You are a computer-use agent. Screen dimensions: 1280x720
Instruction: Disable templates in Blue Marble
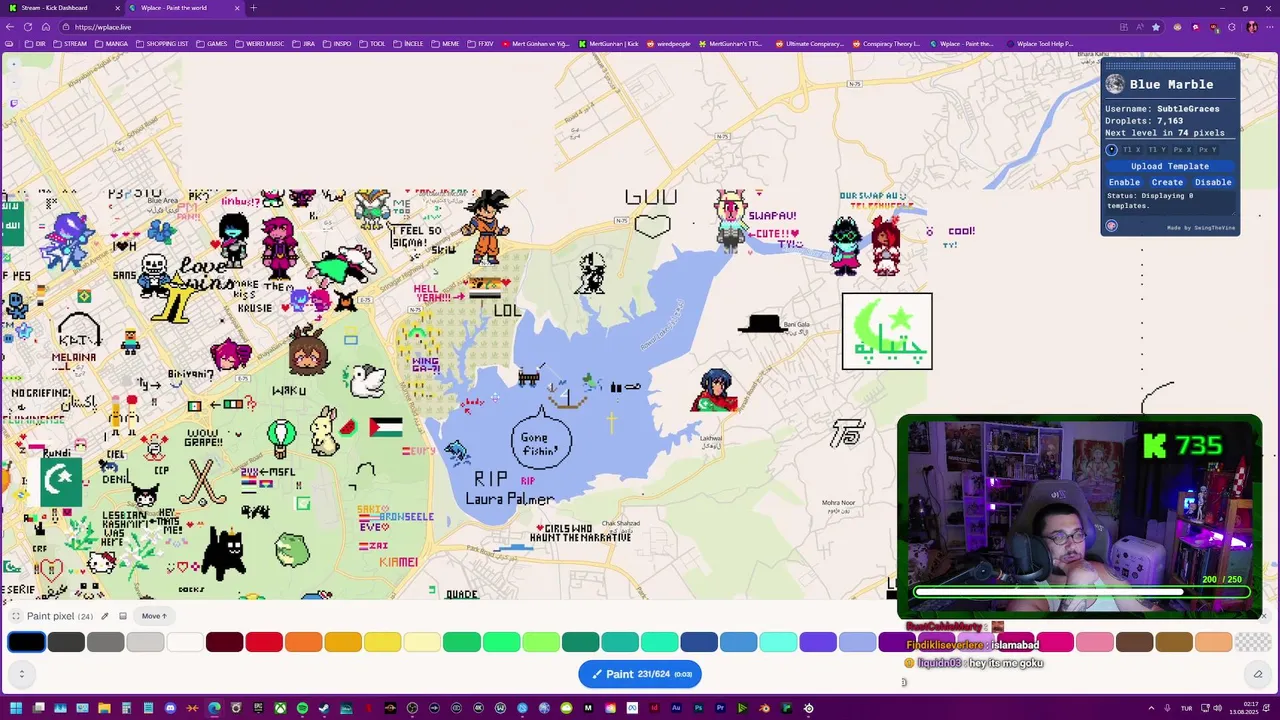pyautogui.click(x=1213, y=182)
